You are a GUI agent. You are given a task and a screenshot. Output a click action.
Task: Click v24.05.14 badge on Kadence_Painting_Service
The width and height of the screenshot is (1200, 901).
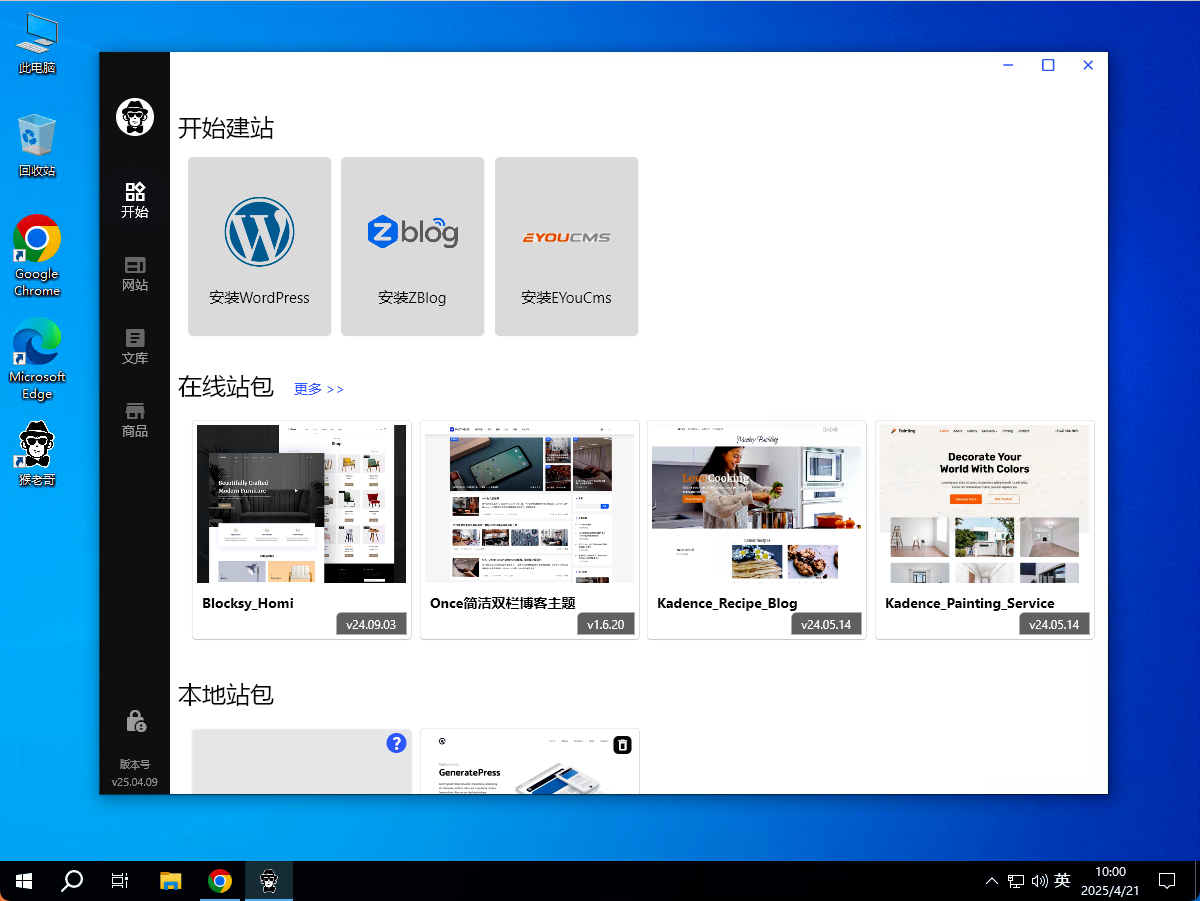(1054, 624)
